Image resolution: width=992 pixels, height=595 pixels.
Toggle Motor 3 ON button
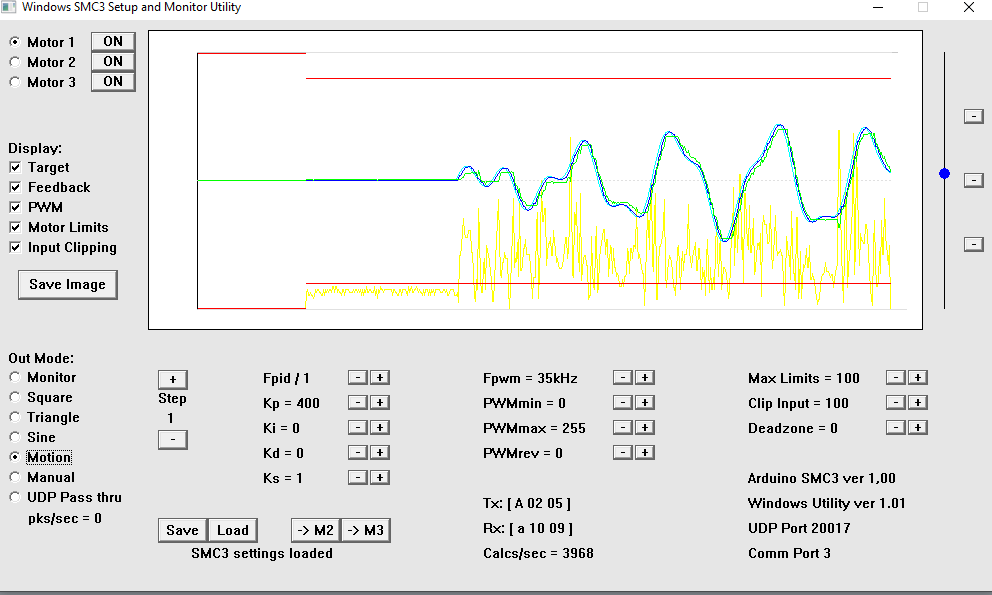click(x=113, y=82)
